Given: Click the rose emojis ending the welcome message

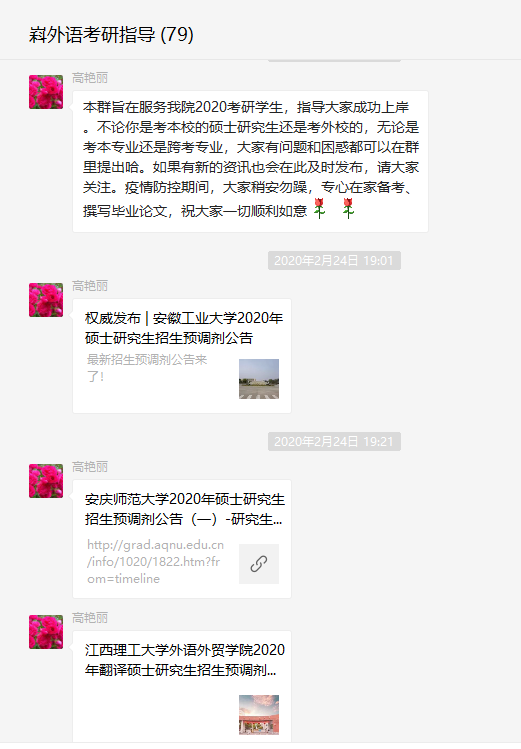Looking at the screenshot, I should pyautogui.click(x=334, y=209).
